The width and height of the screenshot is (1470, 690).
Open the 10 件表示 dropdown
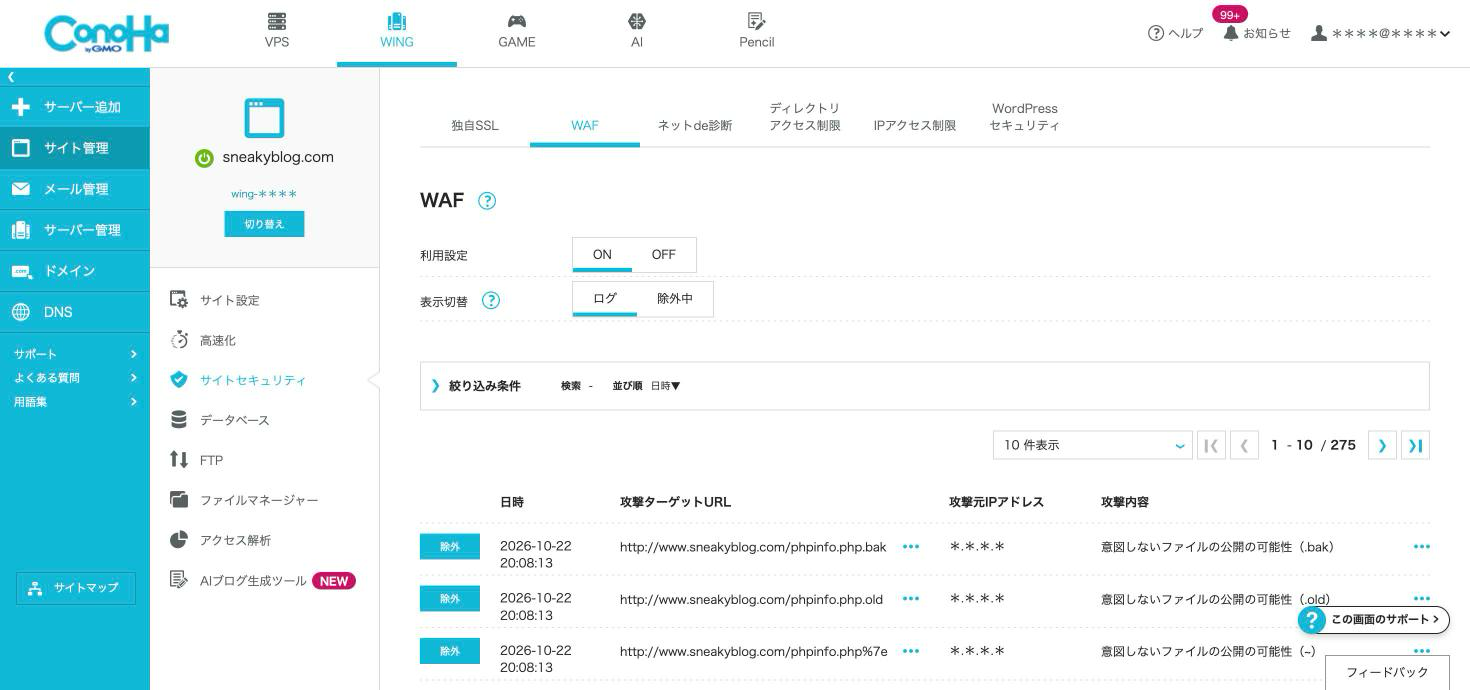pos(1093,445)
